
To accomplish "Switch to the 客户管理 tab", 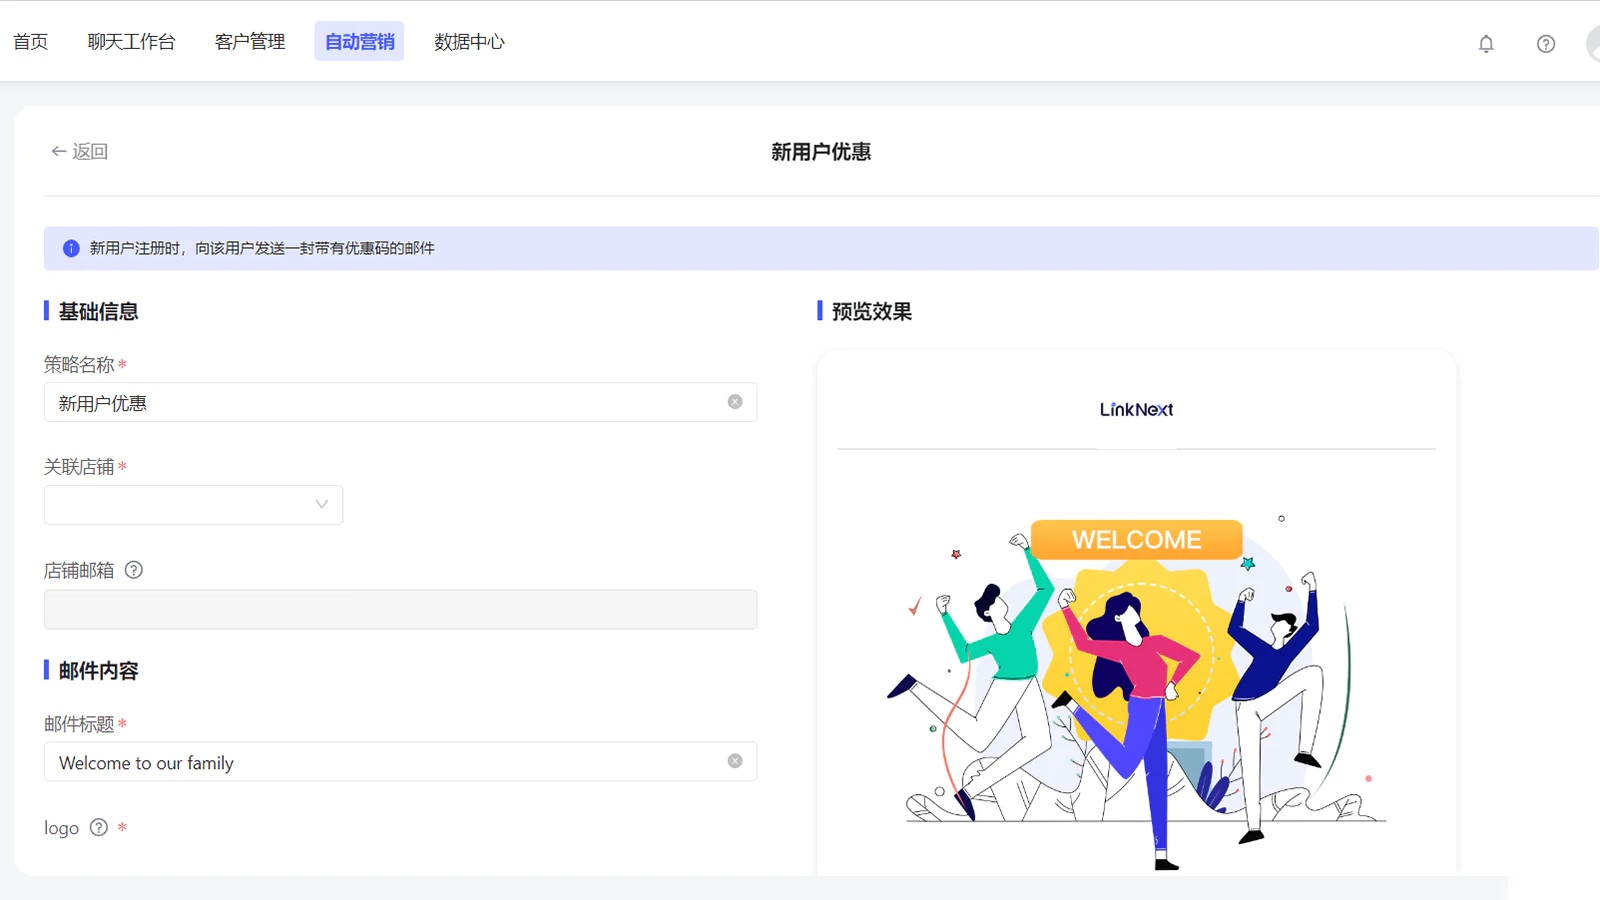I will coord(250,42).
